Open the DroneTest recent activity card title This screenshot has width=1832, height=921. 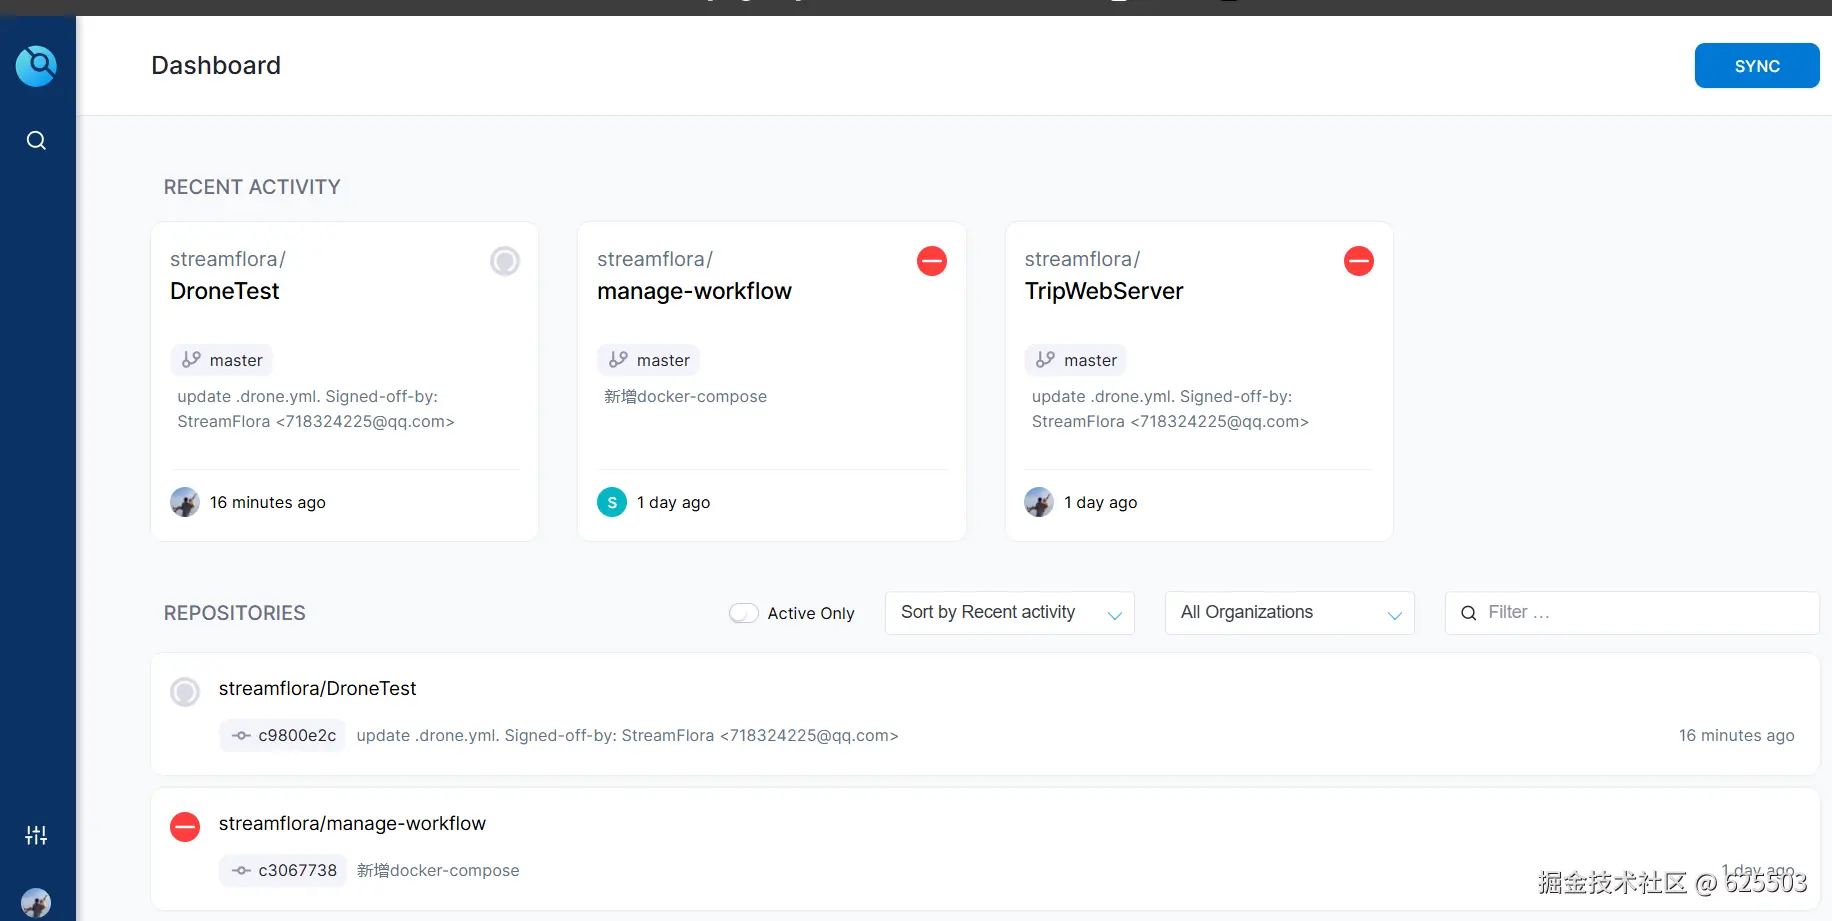[x=225, y=291]
